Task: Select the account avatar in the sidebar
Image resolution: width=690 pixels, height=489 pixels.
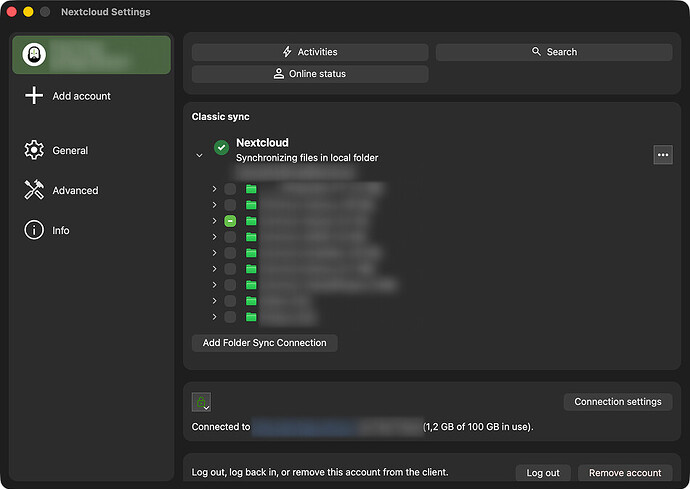Action: [34, 55]
